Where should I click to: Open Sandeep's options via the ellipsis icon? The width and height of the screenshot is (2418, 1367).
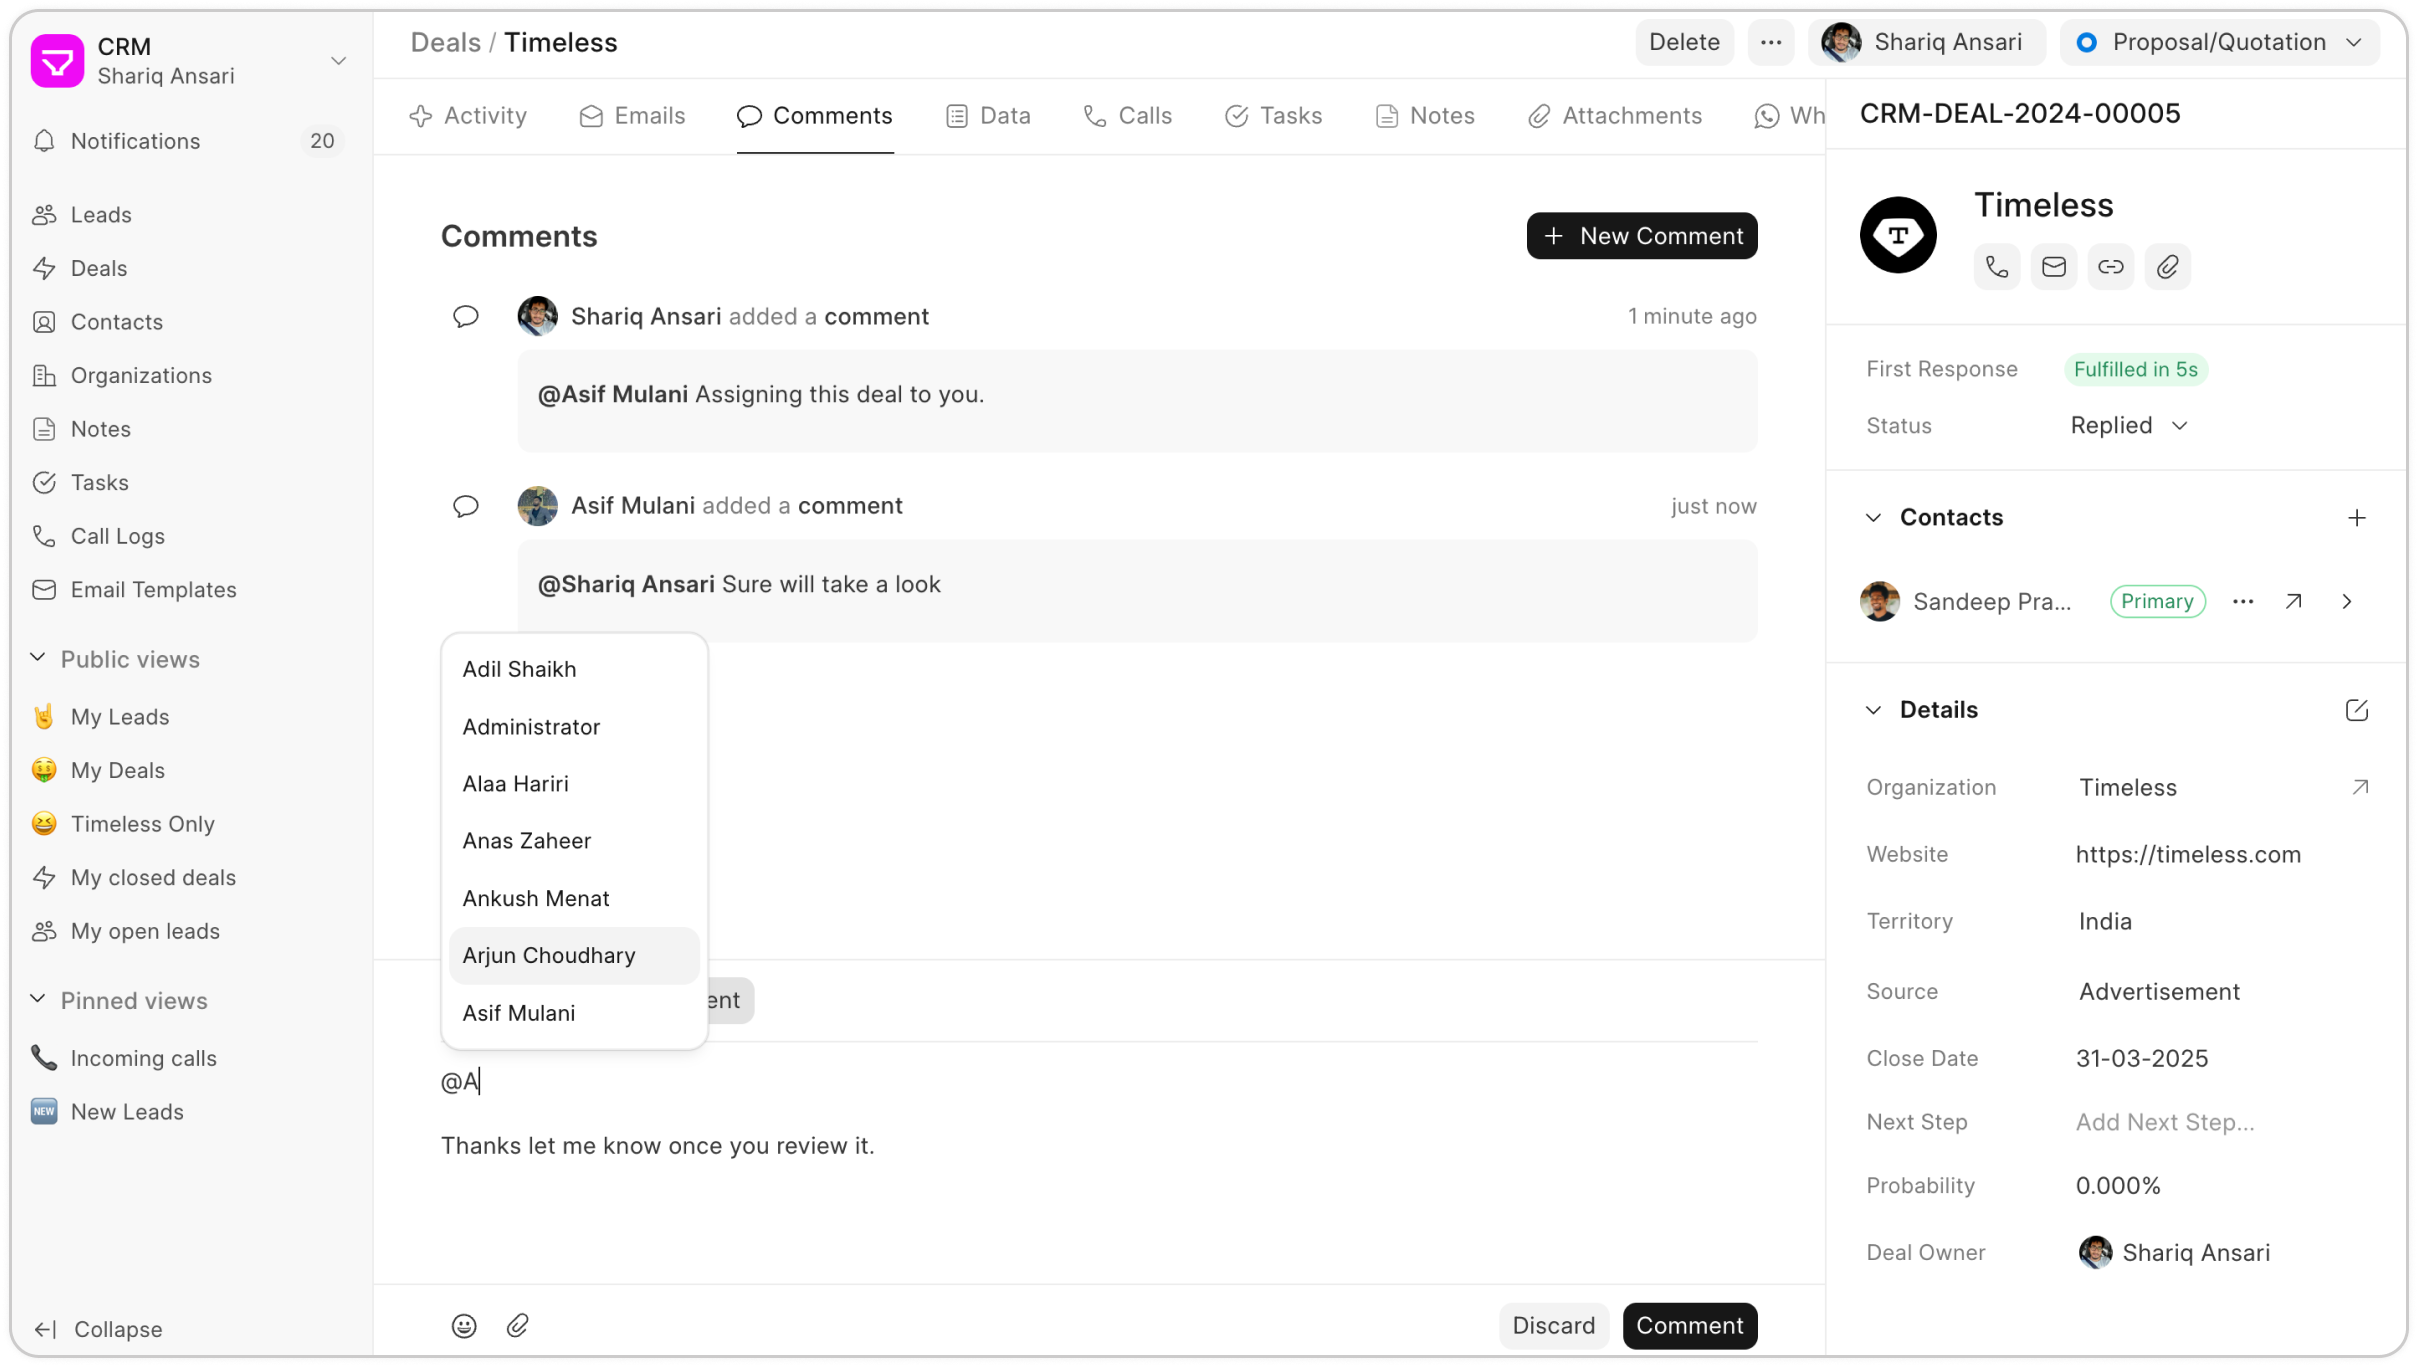[x=2243, y=601]
